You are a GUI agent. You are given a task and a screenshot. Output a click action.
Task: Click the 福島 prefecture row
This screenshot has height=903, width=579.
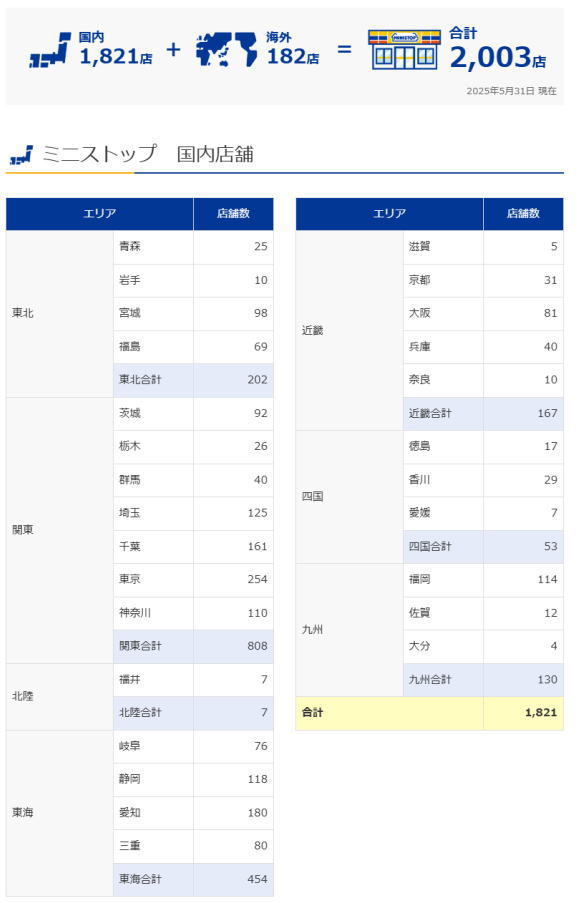click(193, 347)
